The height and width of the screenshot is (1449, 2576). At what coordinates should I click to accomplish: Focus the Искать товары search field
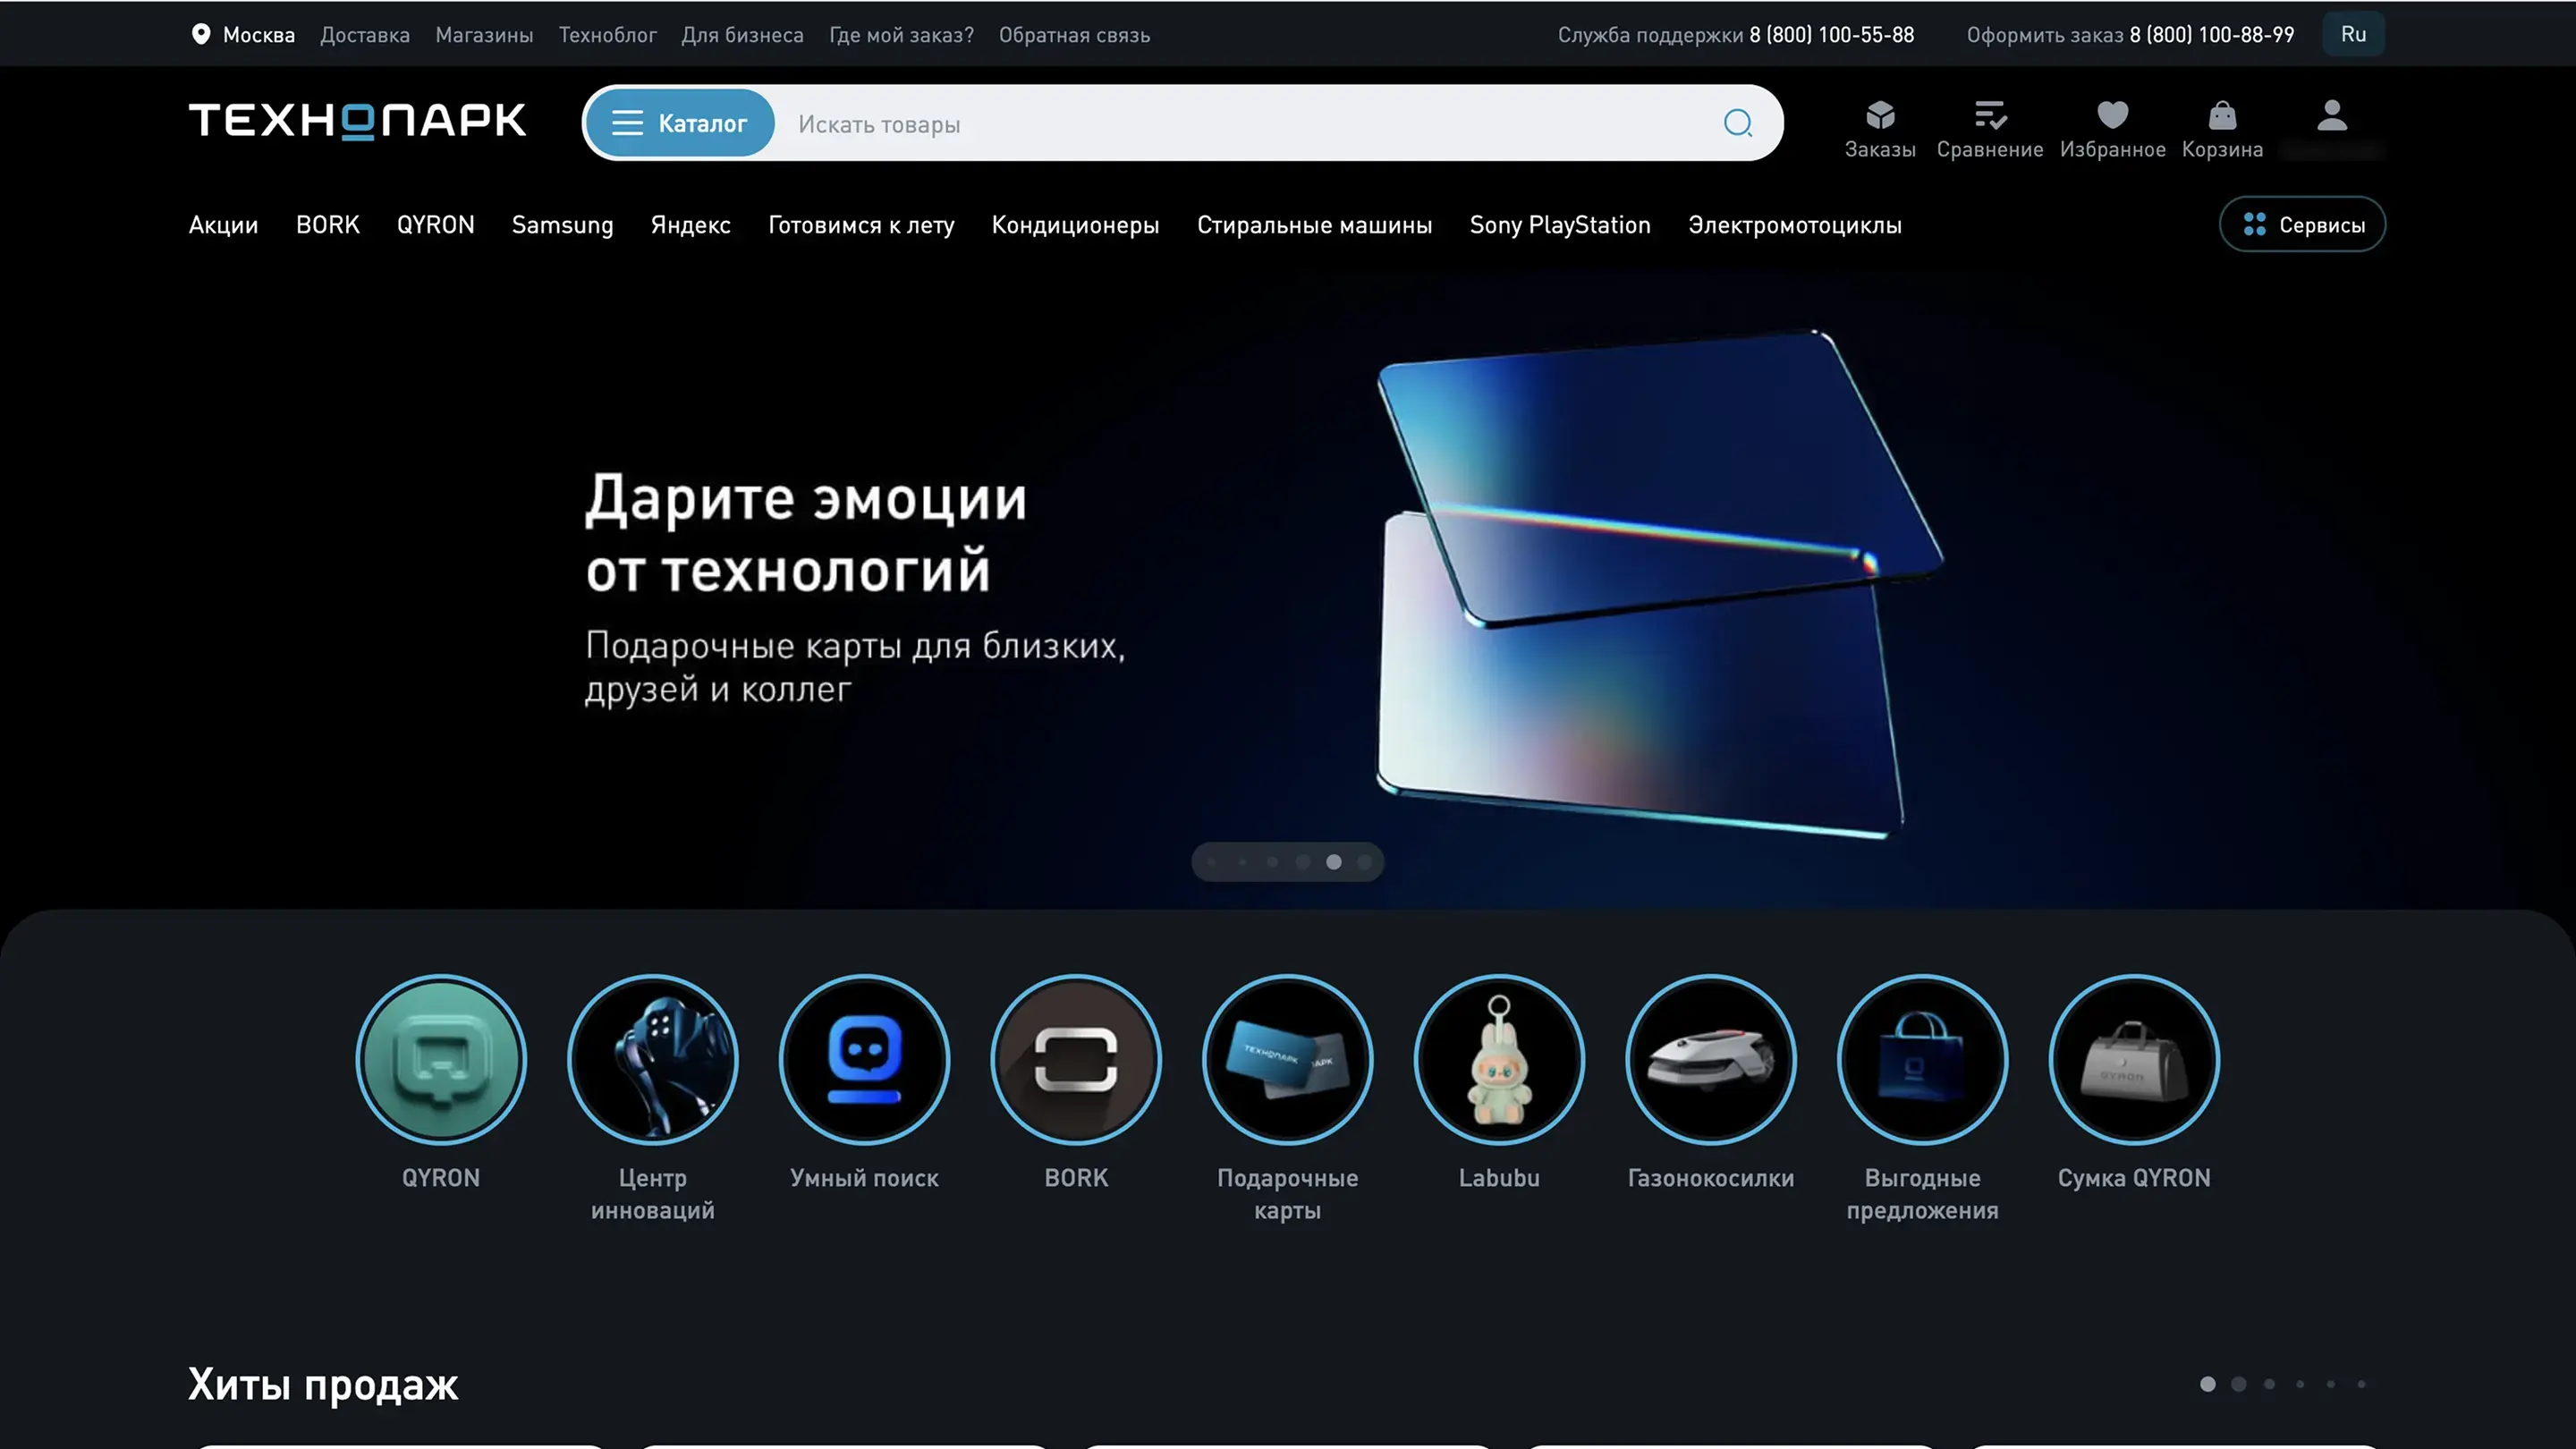pos(1240,124)
